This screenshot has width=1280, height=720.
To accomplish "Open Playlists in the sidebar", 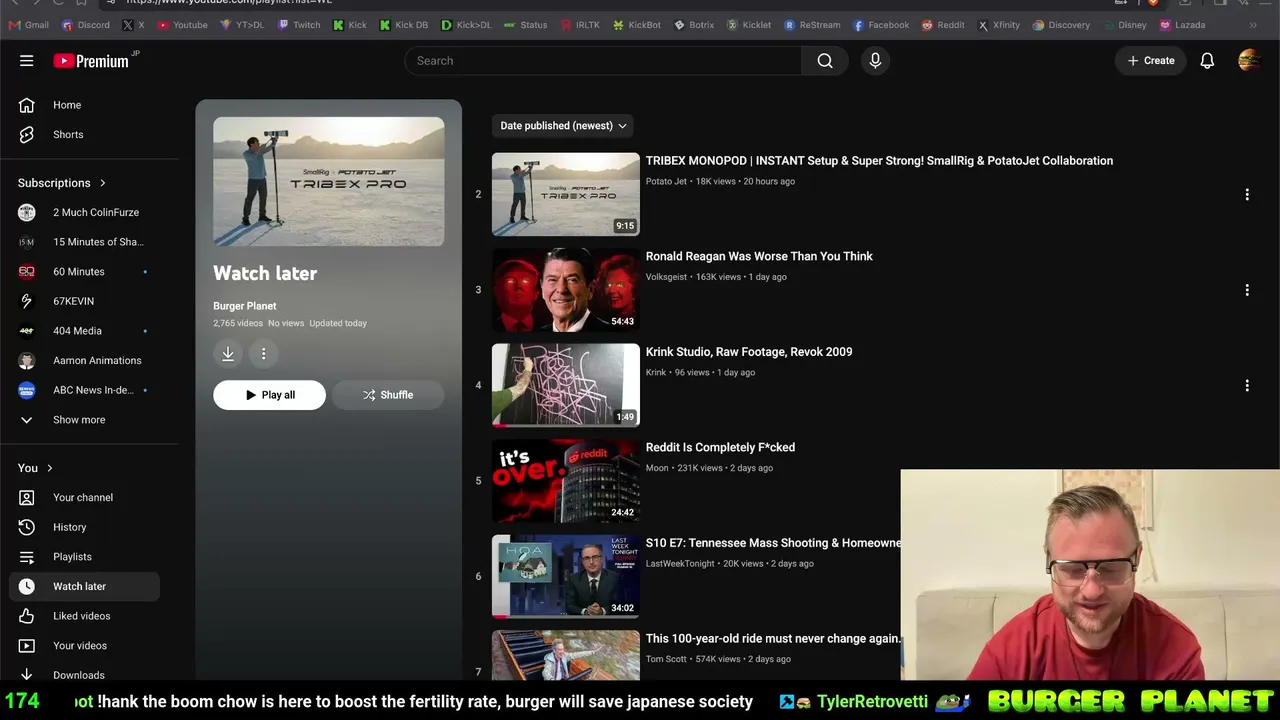I will [x=85, y=557].
